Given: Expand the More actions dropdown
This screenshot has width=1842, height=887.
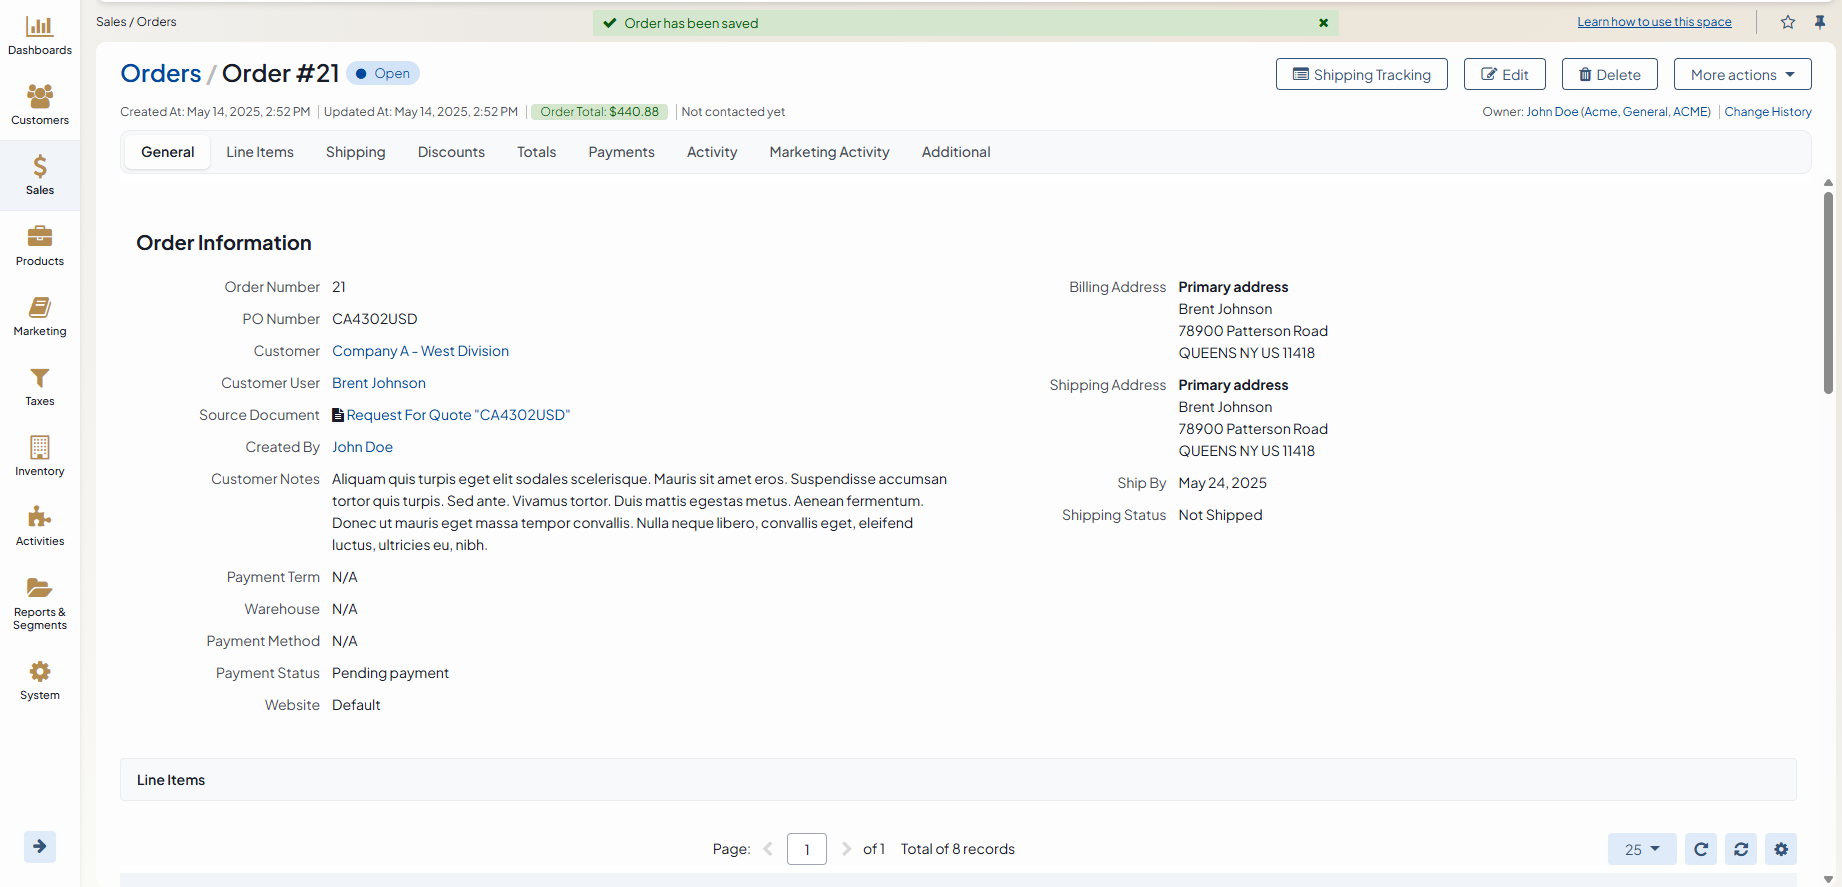Looking at the screenshot, I should tap(1742, 75).
